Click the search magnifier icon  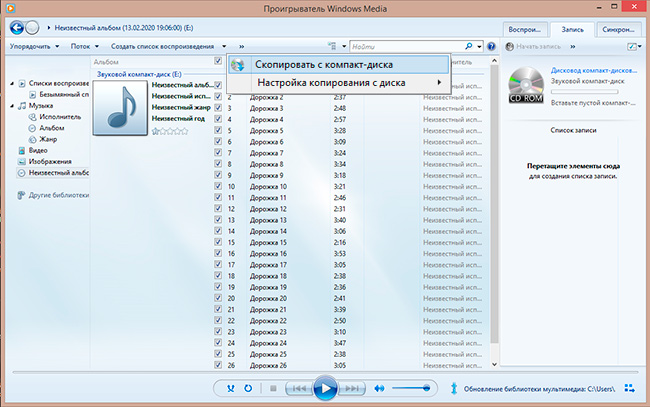pos(468,46)
